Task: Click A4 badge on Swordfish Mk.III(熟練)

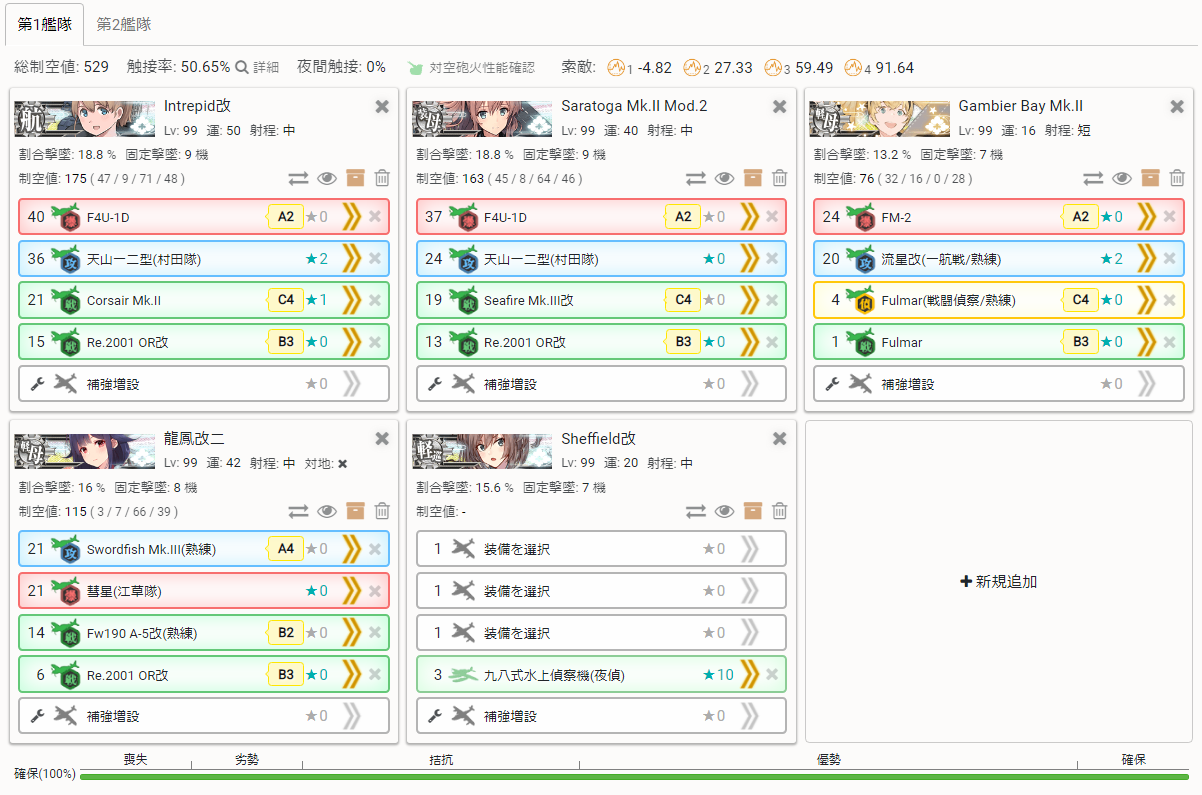Action: [x=285, y=549]
